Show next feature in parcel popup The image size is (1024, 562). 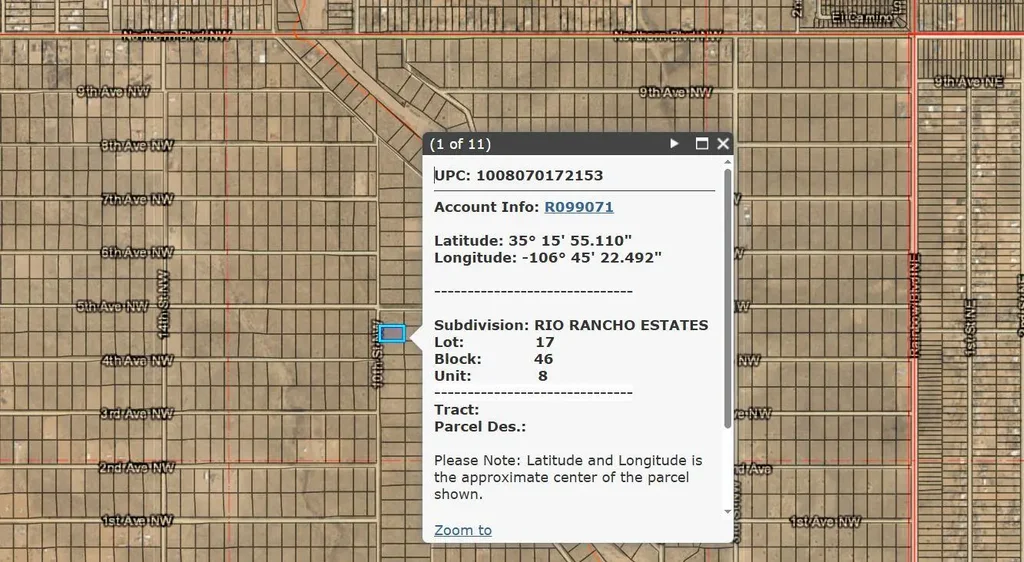[x=675, y=144]
